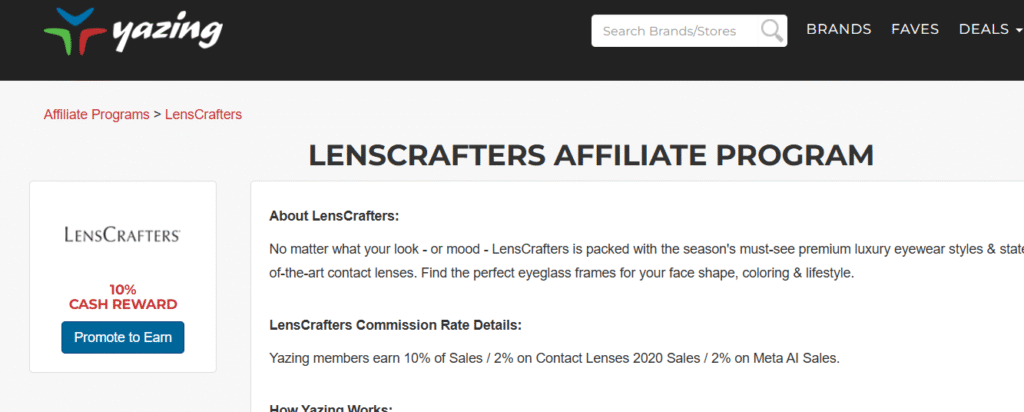Open the LensCrafters breadcrumb link
The height and width of the screenshot is (412, 1024).
tap(203, 115)
